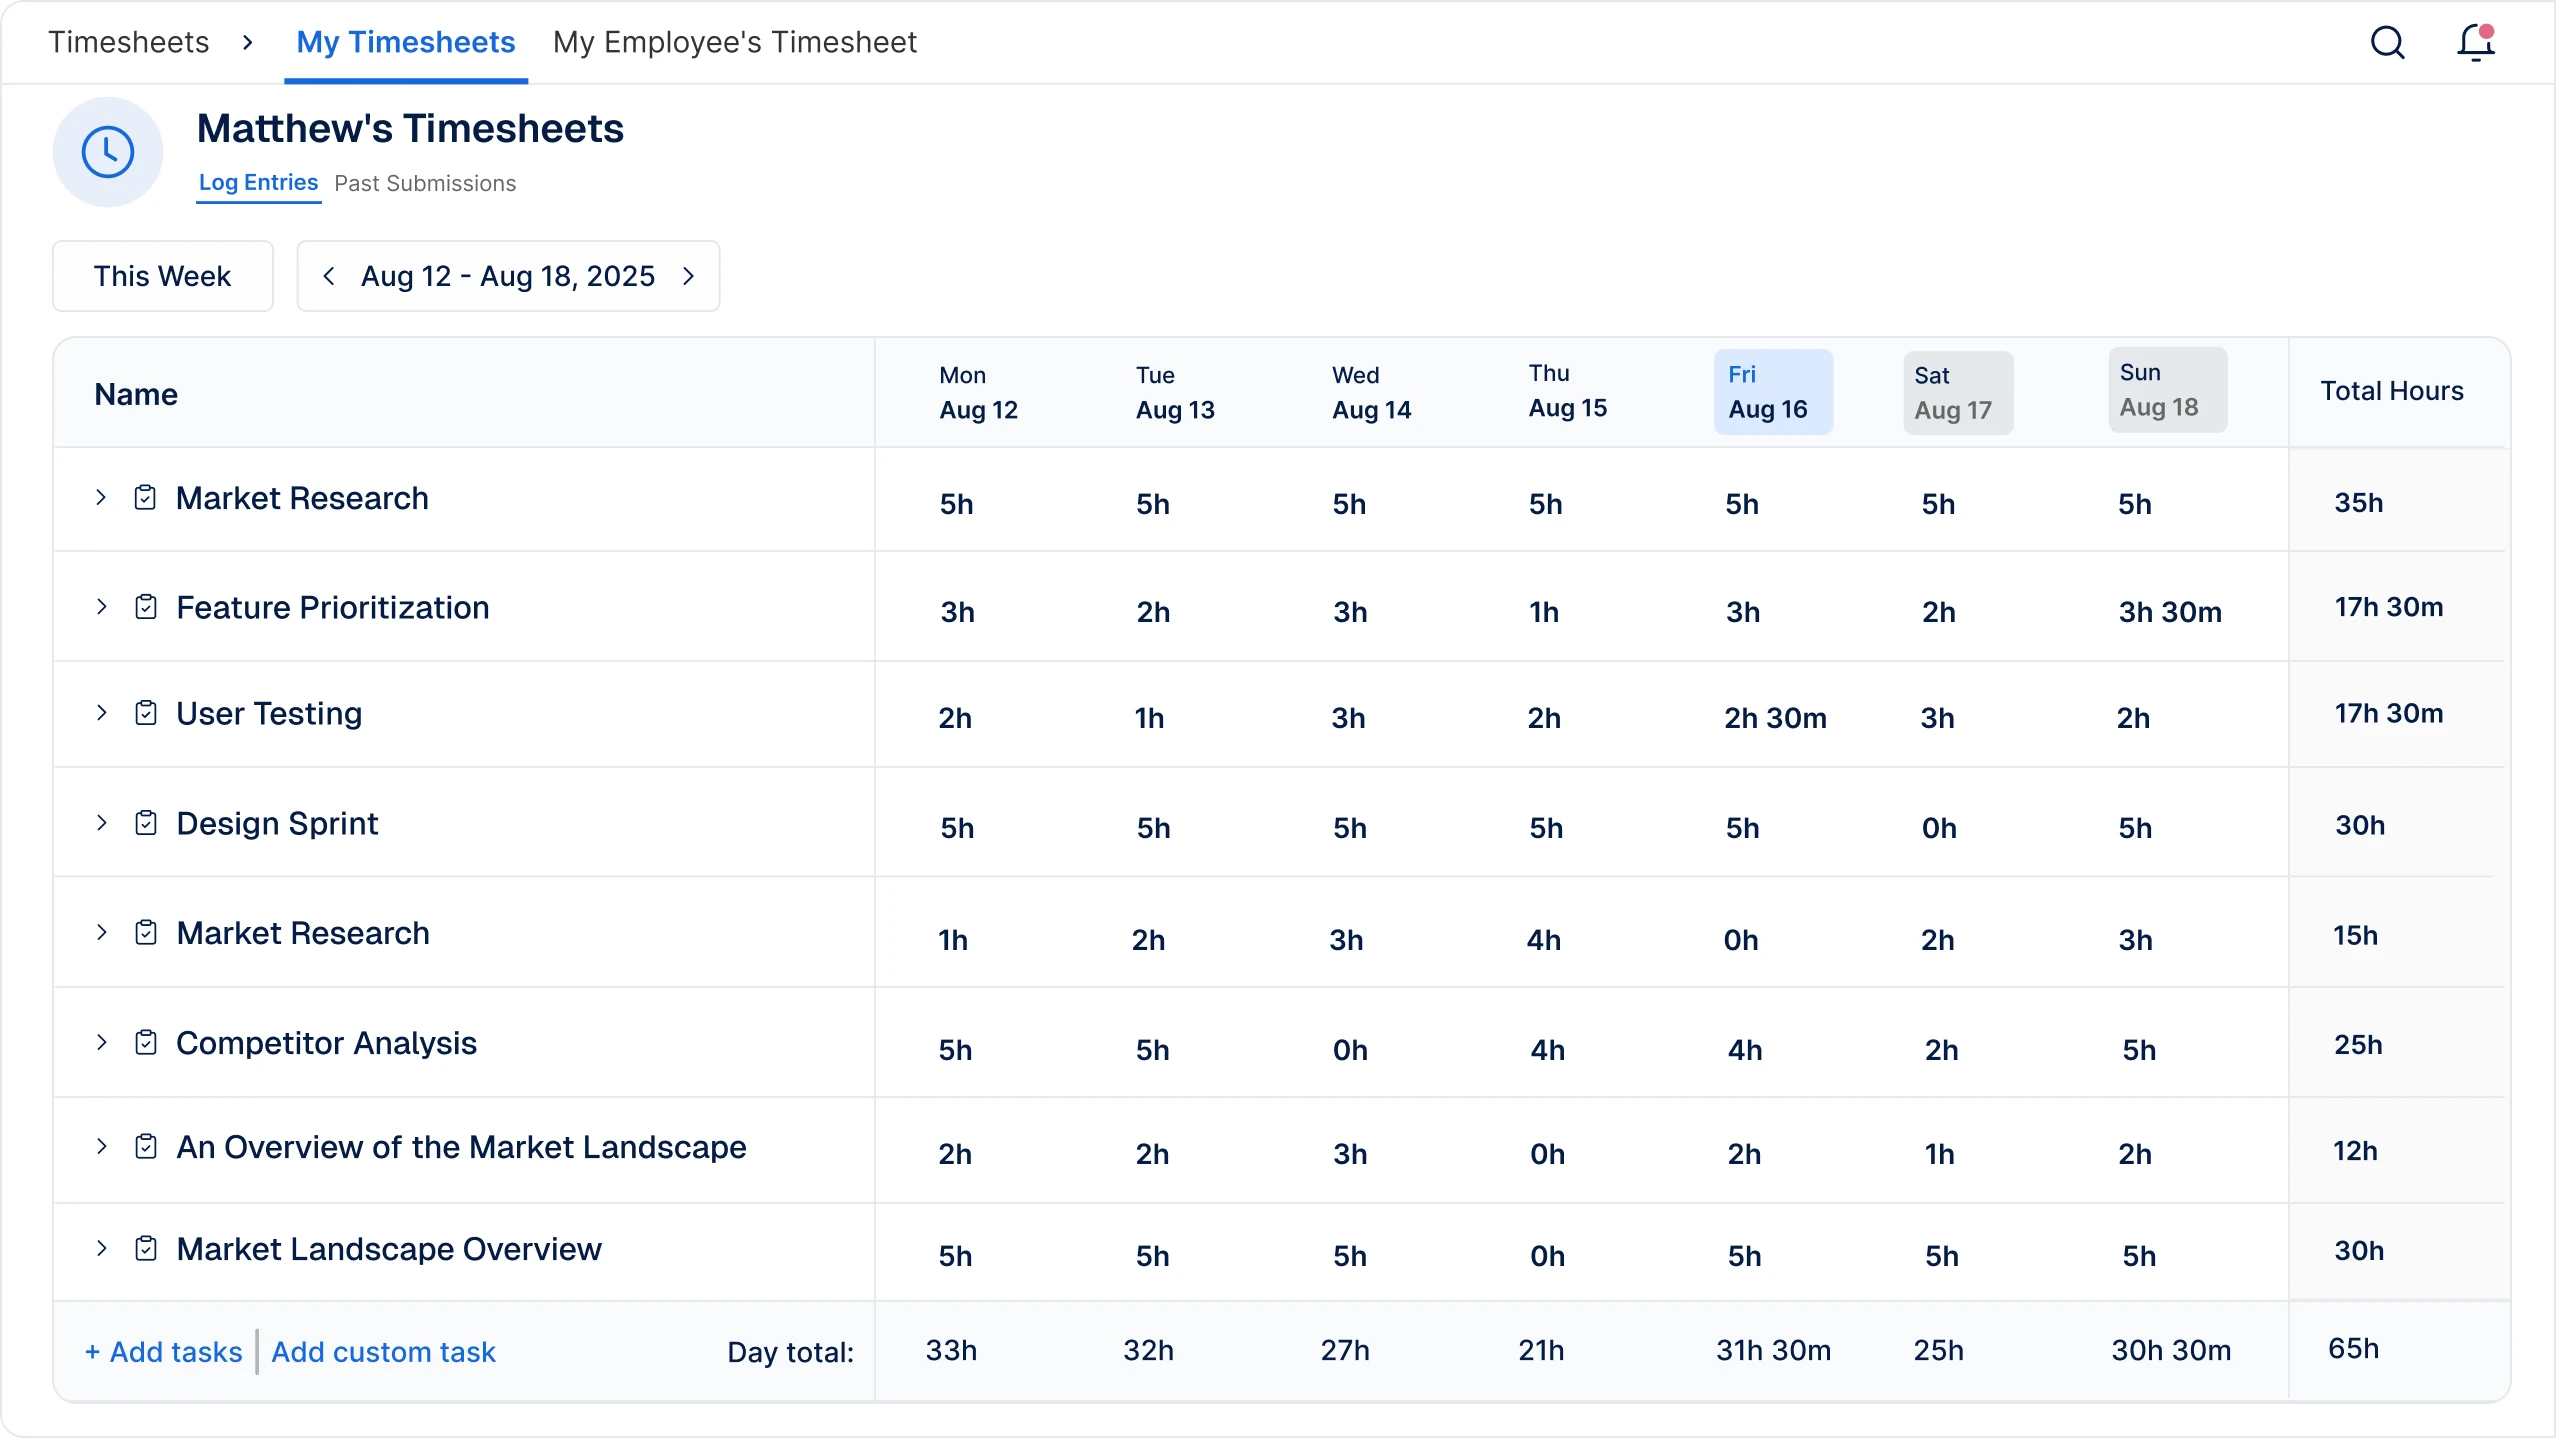Go to previous week with left arrow
Viewport: 2556px width, 1438px height.
click(x=329, y=276)
